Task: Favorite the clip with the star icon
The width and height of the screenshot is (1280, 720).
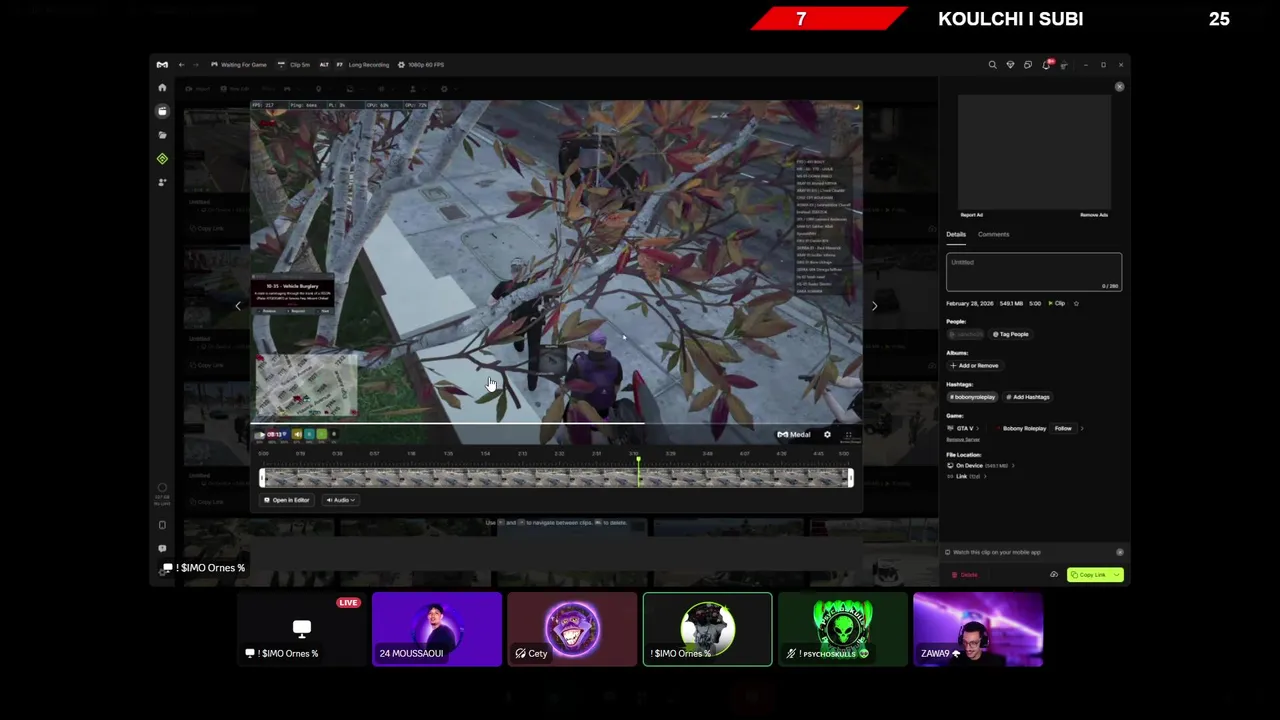Action: point(1076,303)
